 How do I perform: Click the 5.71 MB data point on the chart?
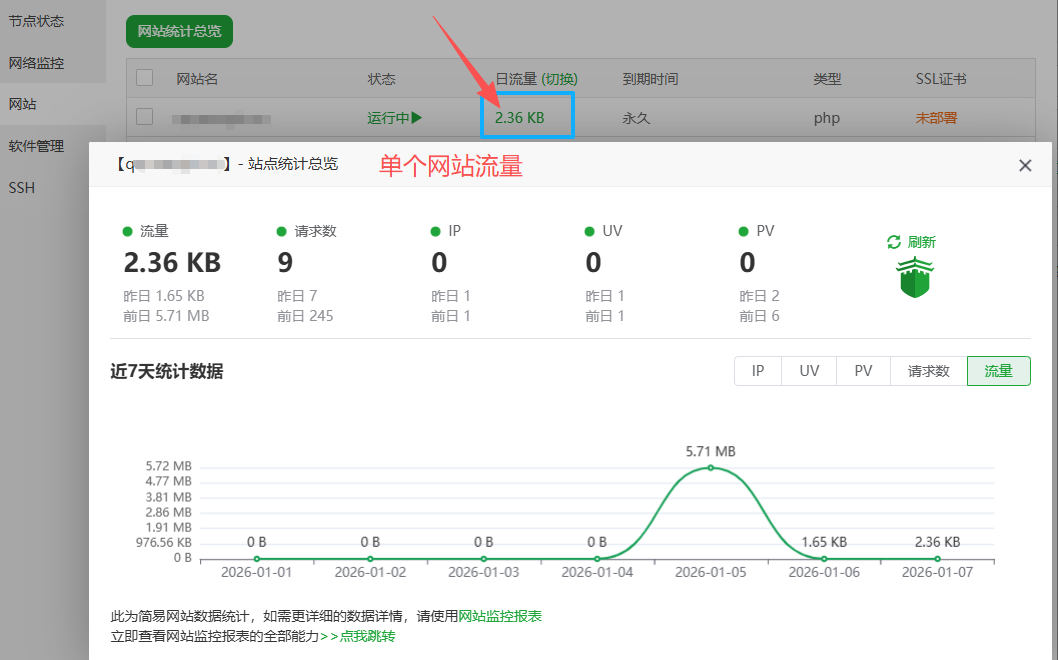click(710, 467)
